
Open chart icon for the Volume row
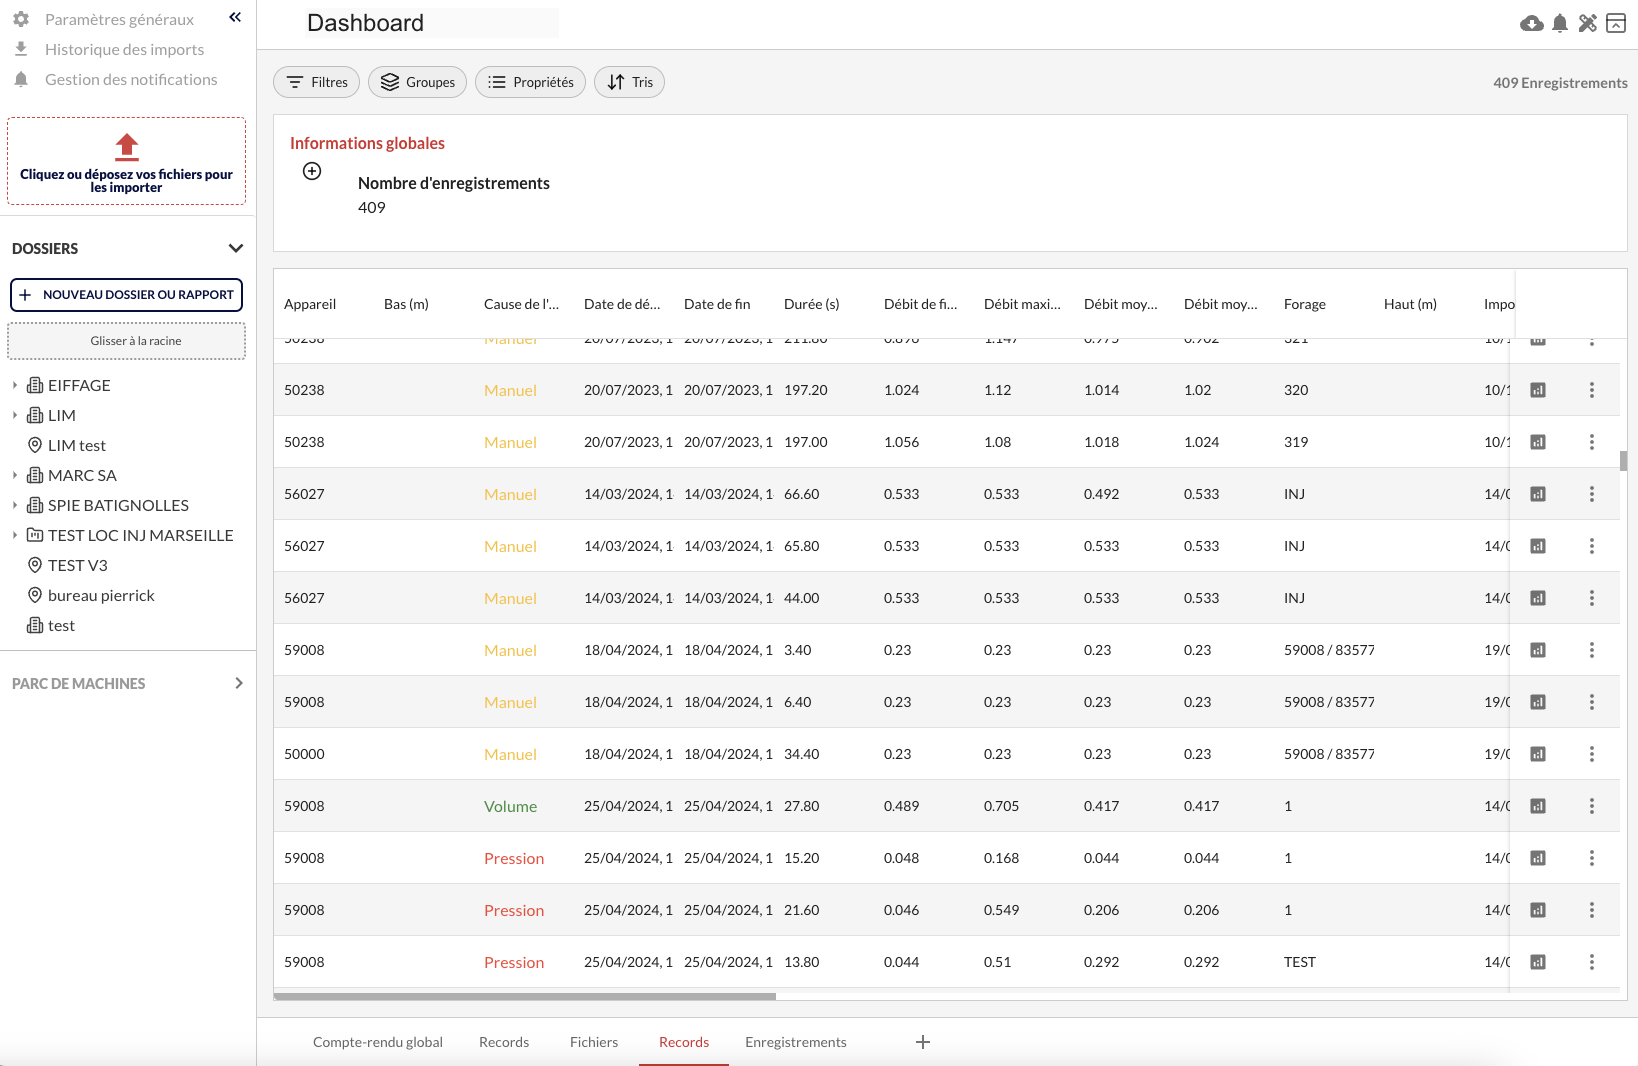tap(1538, 806)
